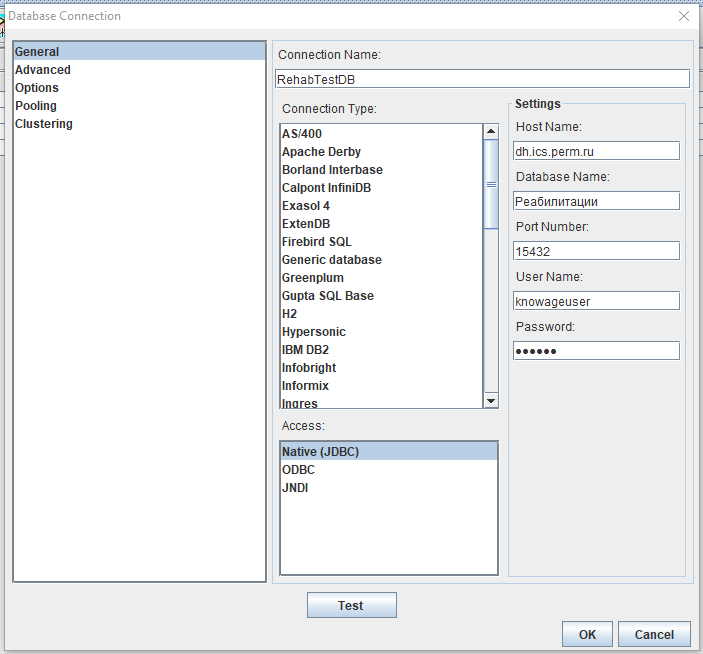Screen dimensions: 703x654
Task: Click the Database Name field
Action: click(x=596, y=201)
